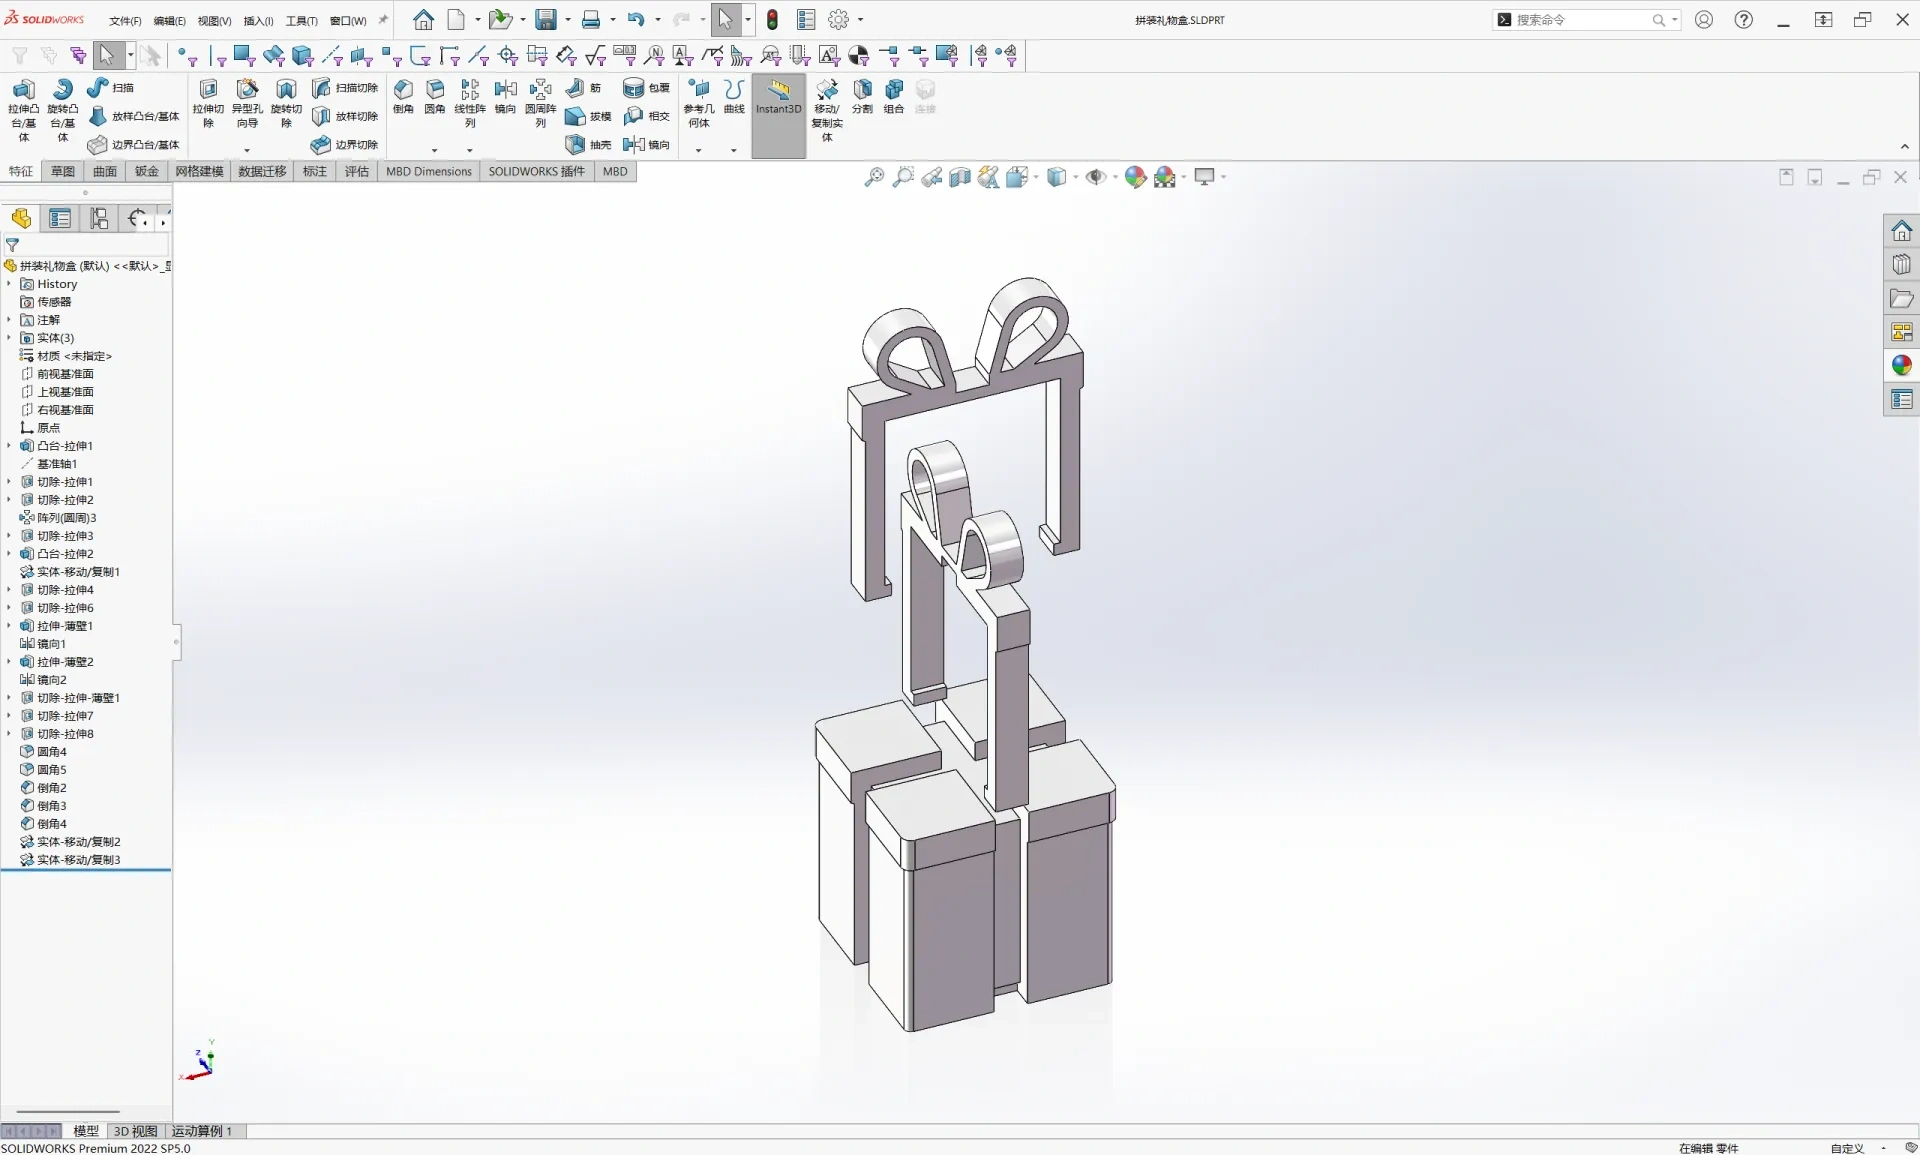Toggle the filter vertices selection filter
The width and height of the screenshot is (1920, 1155).
pos(187,56)
